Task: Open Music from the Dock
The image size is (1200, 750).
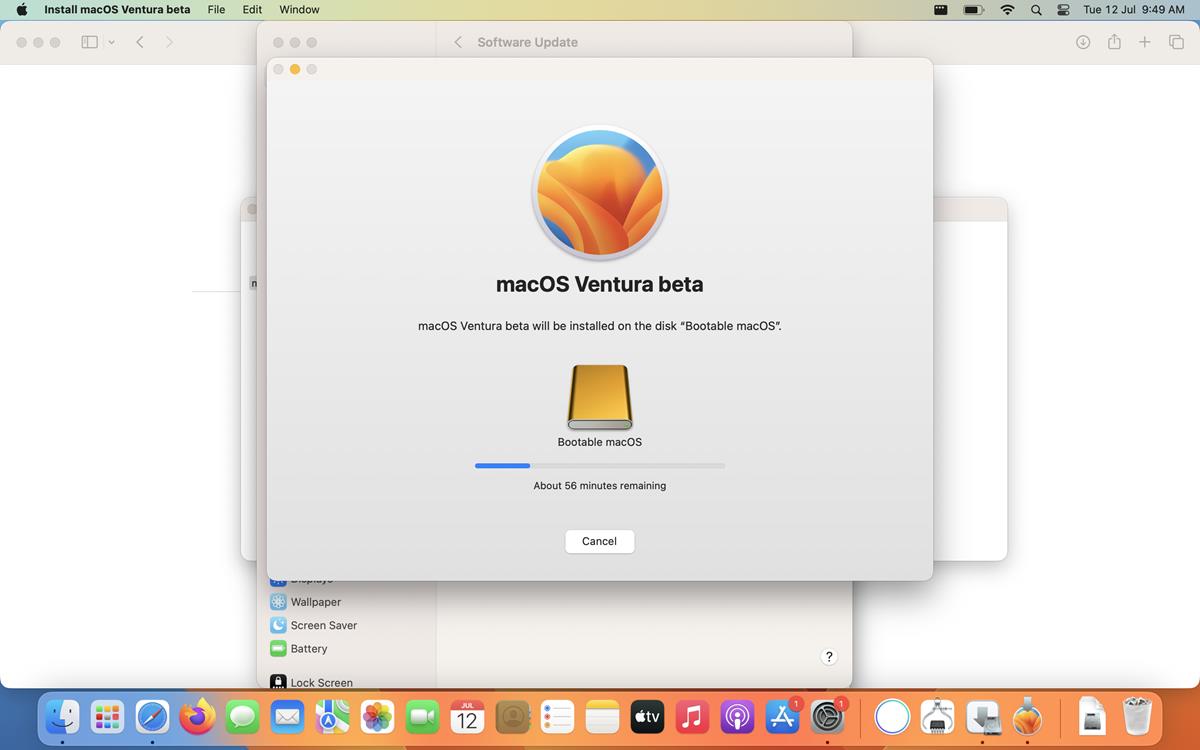Action: [692, 716]
